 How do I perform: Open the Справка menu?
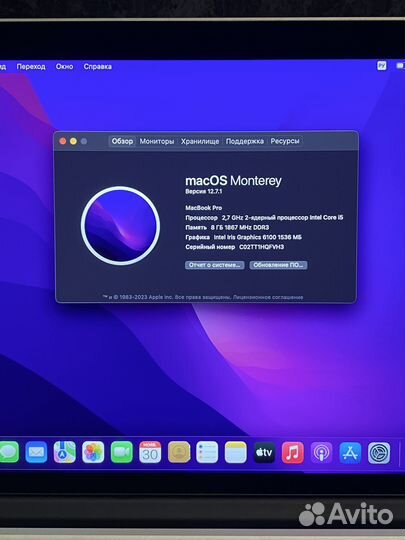click(97, 66)
